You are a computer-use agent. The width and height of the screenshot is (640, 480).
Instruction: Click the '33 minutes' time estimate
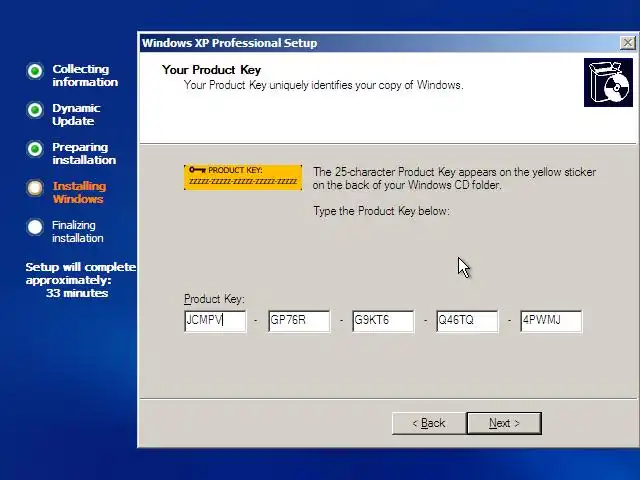(x=77, y=293)
